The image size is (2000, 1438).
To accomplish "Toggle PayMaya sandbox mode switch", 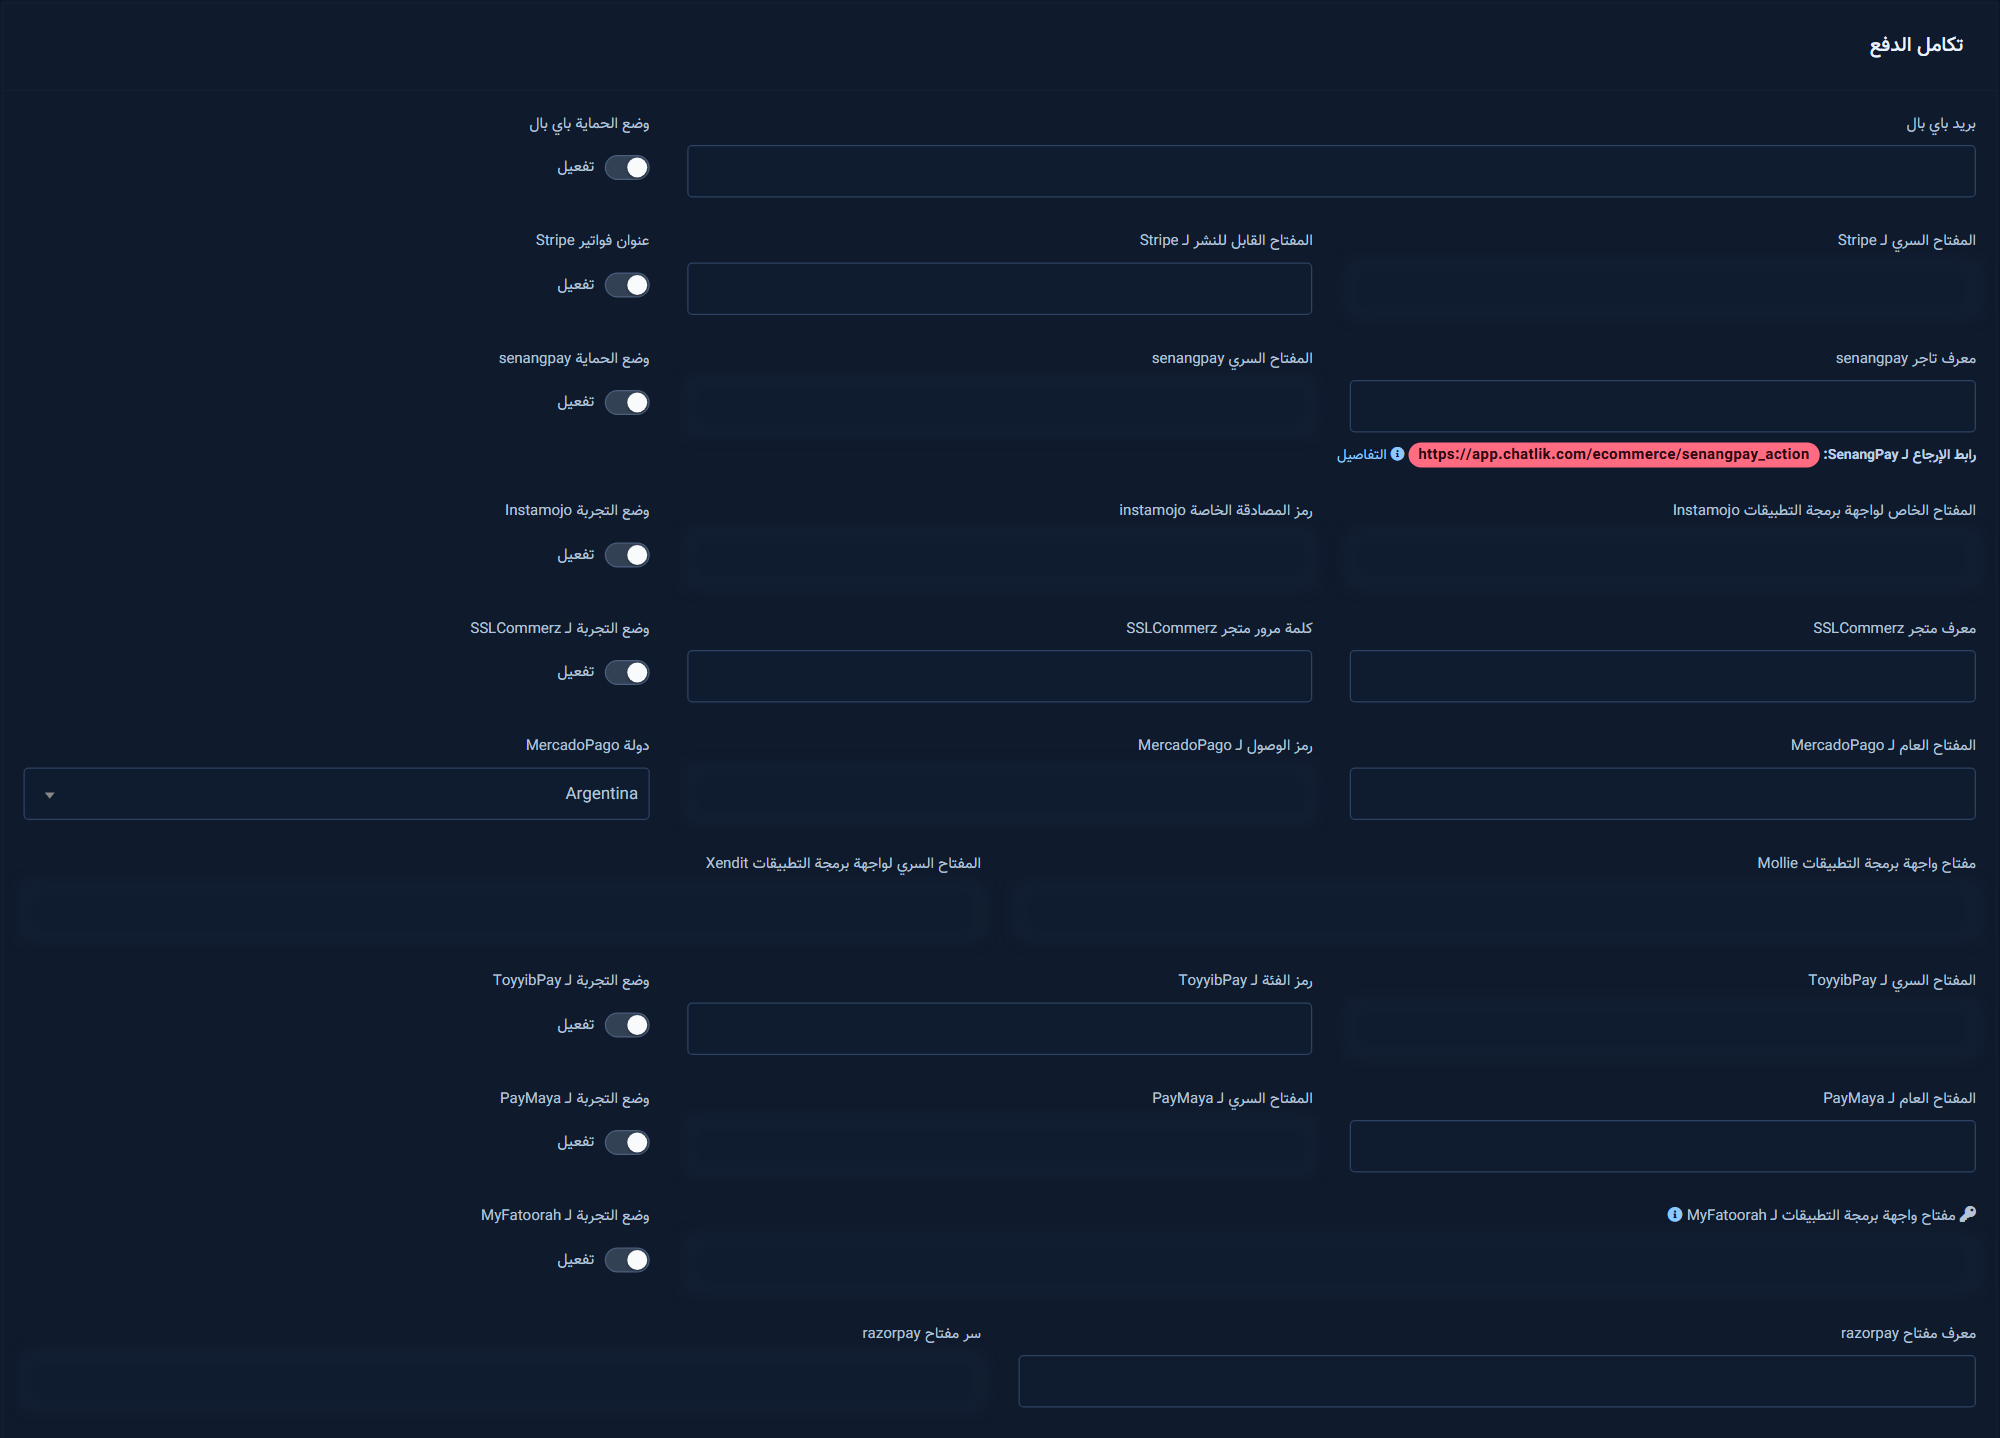I will click(x=627, y=1142).
